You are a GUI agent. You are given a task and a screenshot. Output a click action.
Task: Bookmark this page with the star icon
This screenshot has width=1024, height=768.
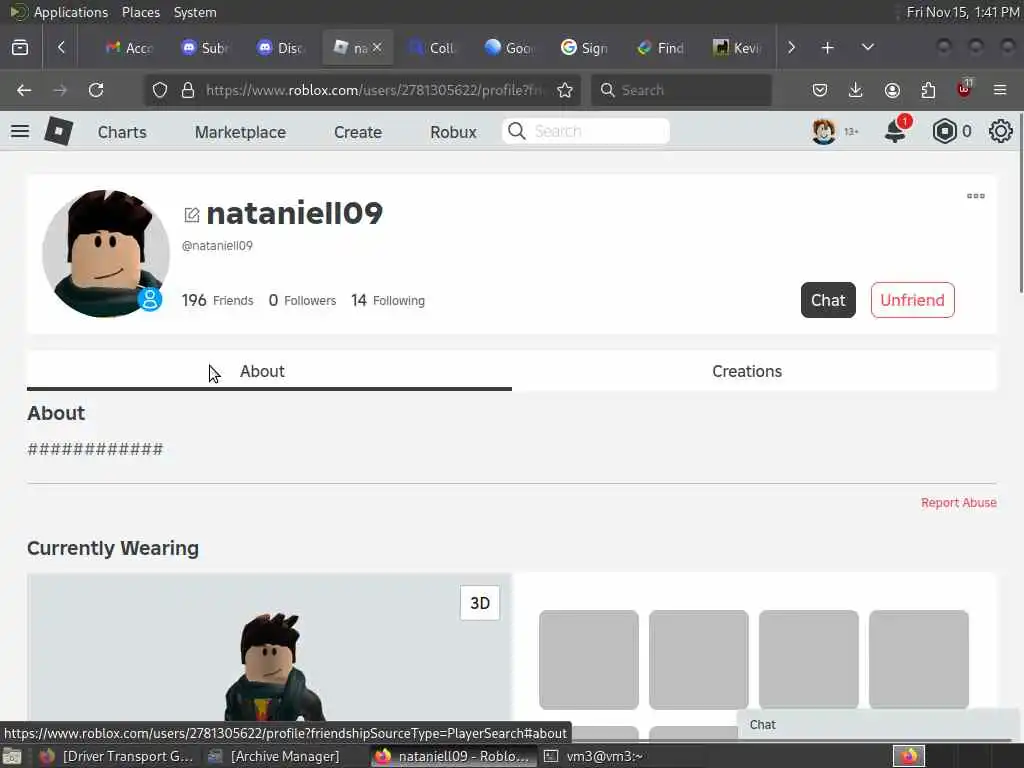tap(565, 90)
